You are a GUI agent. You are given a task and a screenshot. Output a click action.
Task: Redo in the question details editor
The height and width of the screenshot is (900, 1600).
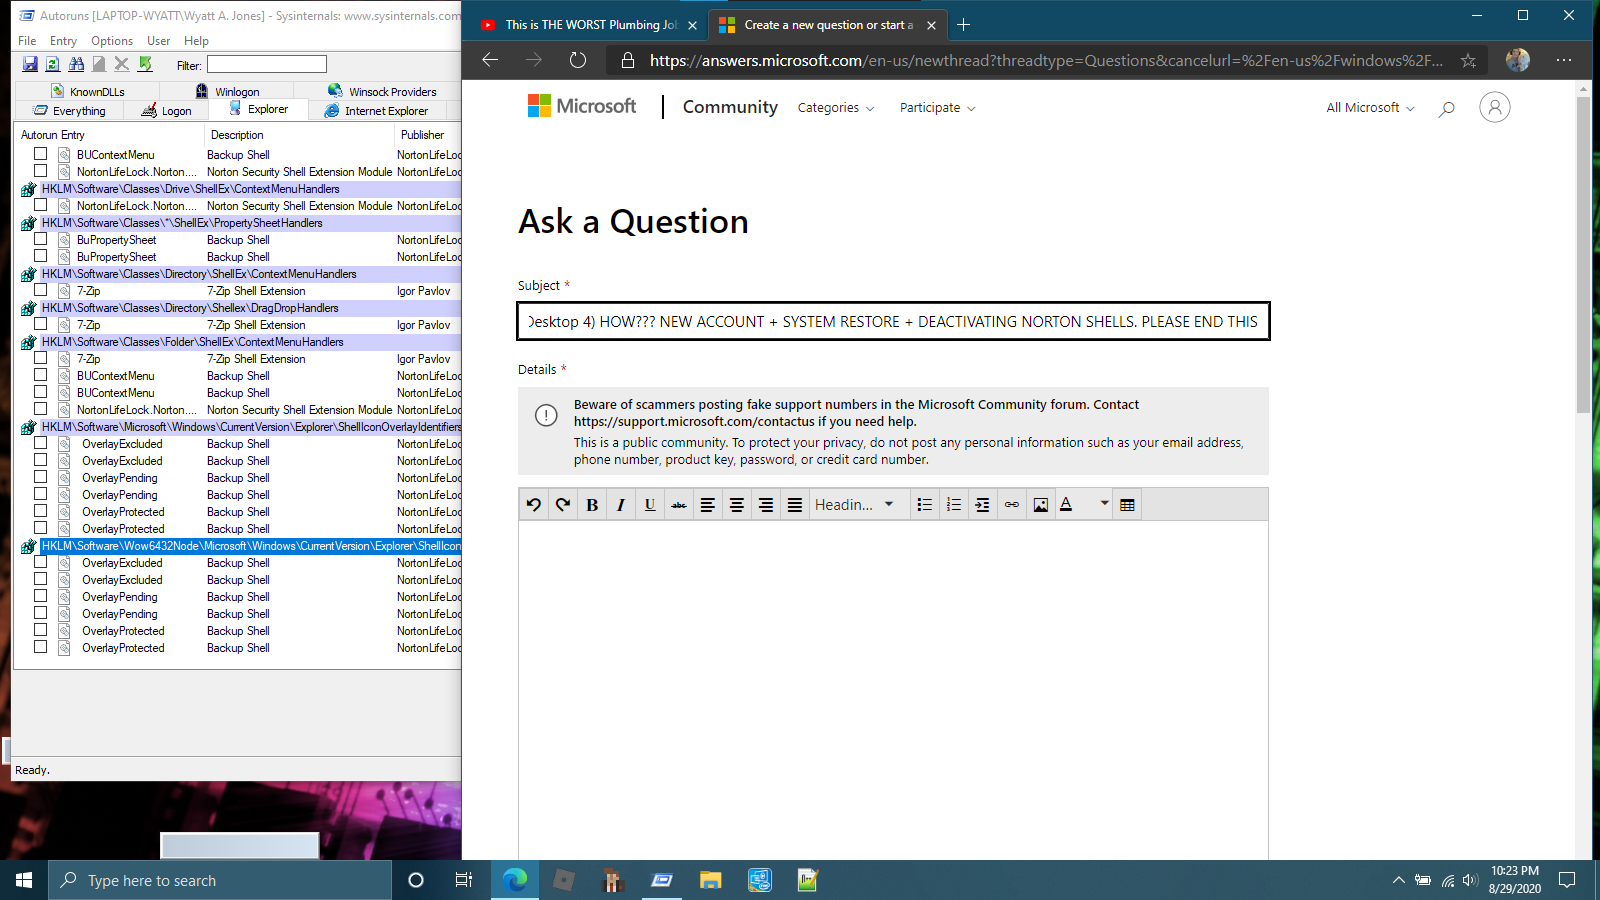563,505
